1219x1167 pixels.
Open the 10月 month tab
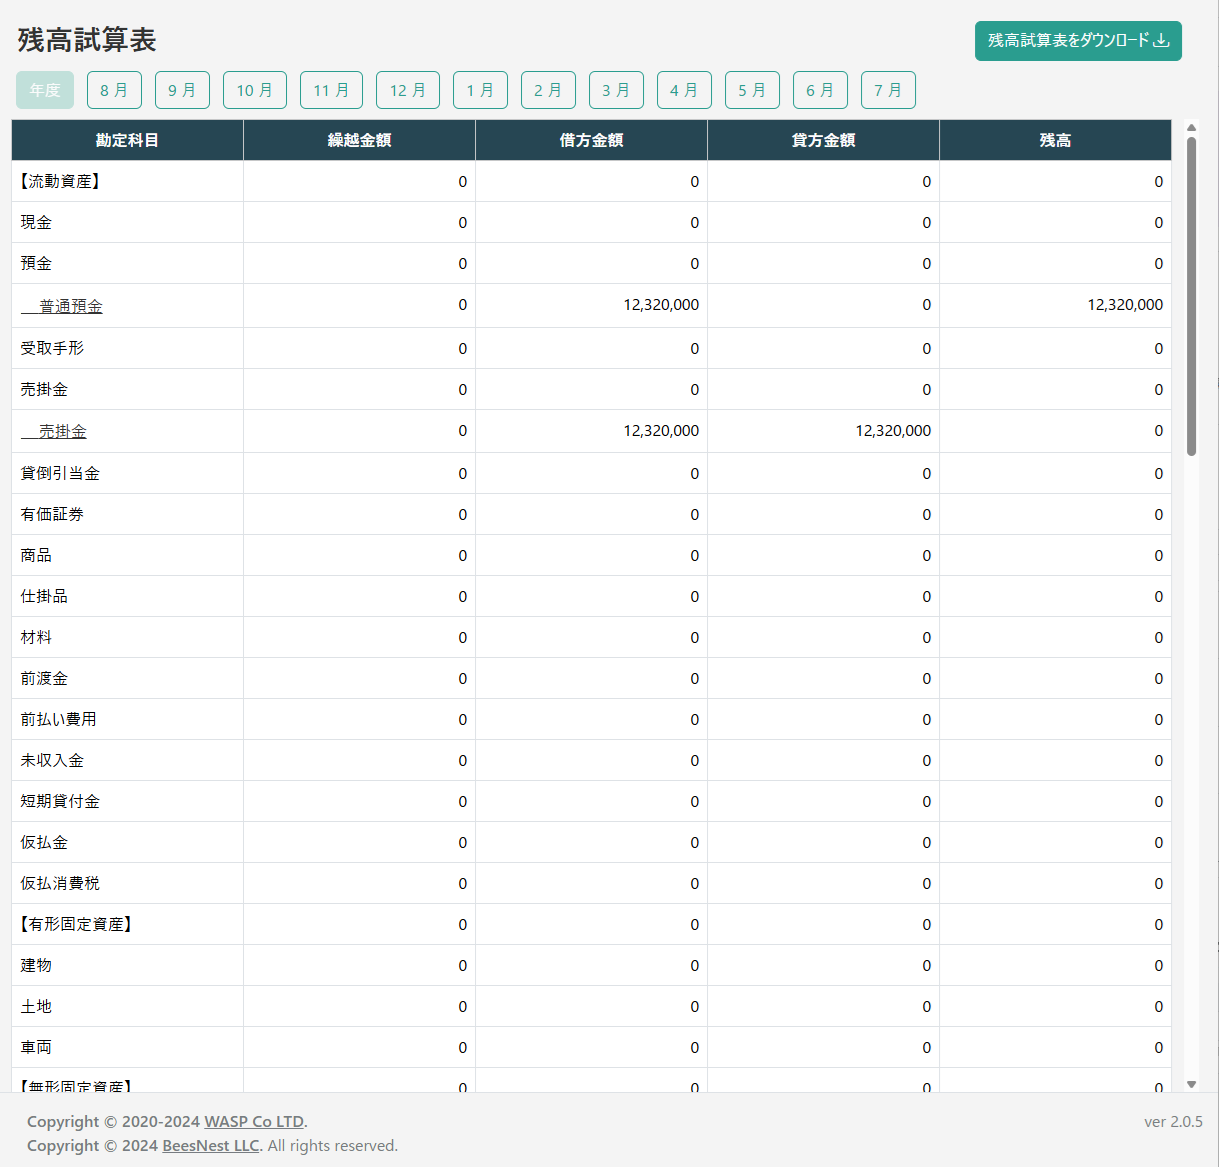pos(255,90)
